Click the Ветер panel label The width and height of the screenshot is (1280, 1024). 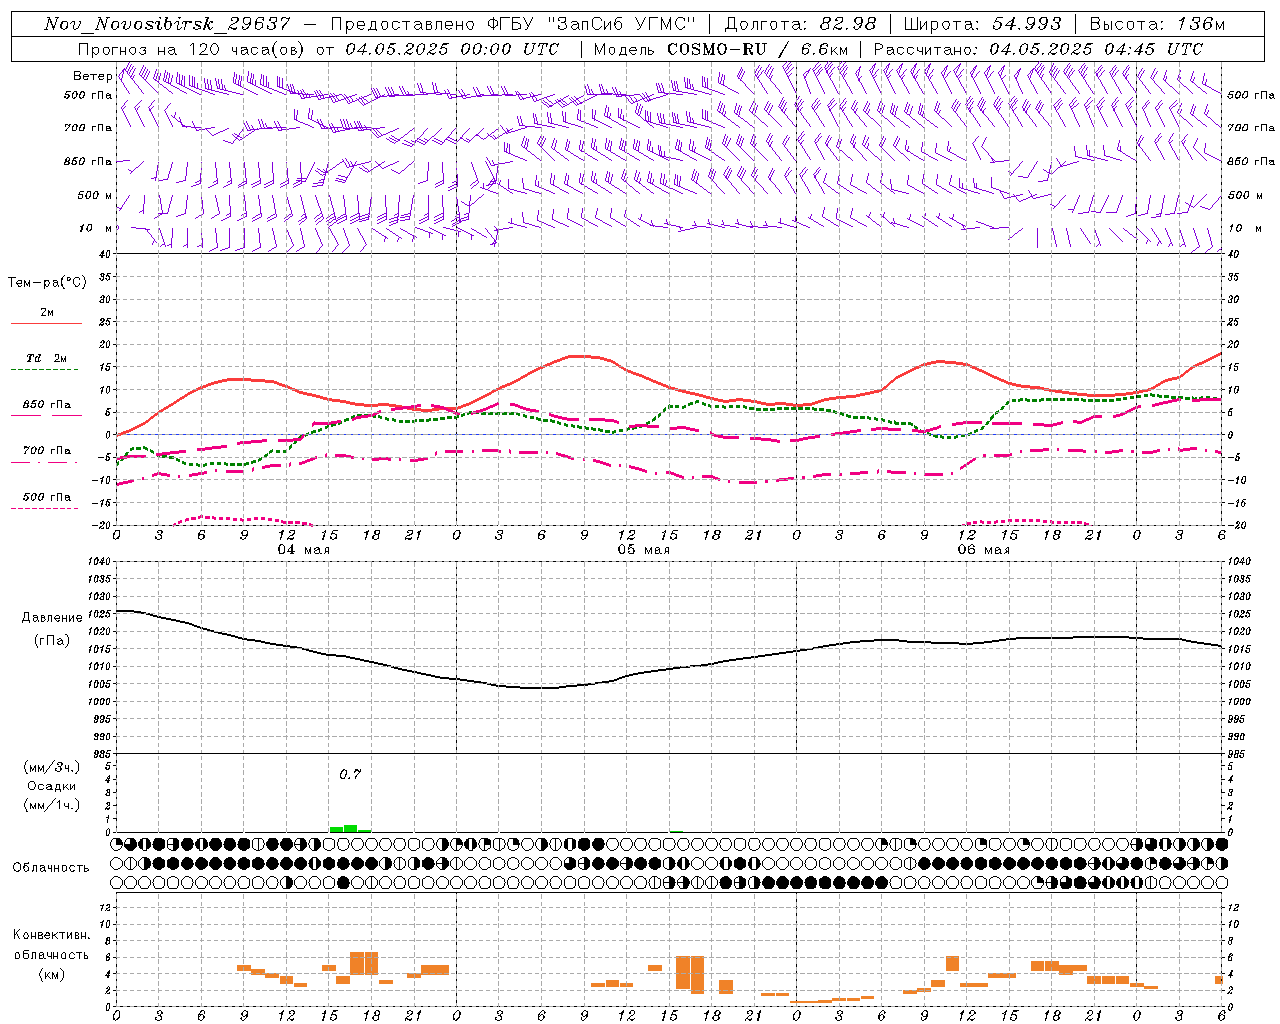(x=92, y=76)
